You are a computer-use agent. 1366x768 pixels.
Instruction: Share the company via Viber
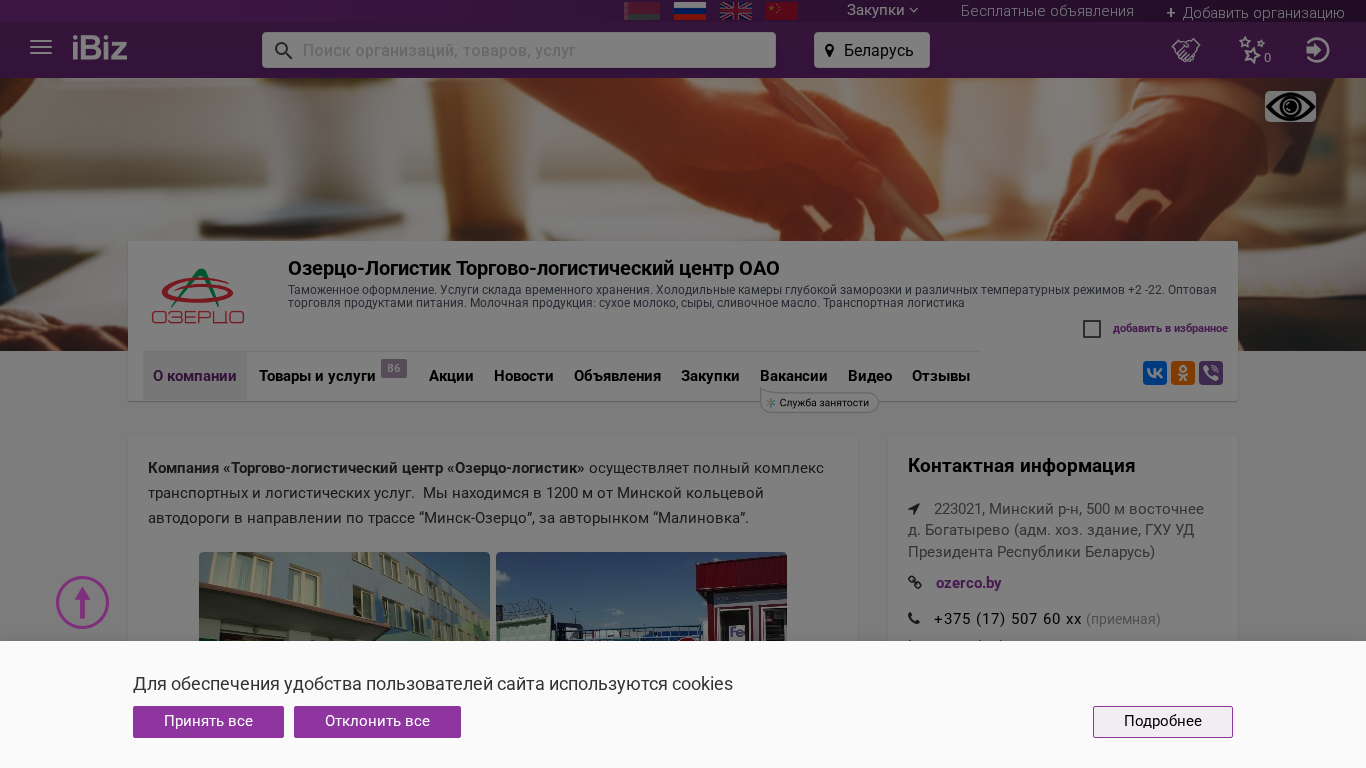pos(1211,373)
